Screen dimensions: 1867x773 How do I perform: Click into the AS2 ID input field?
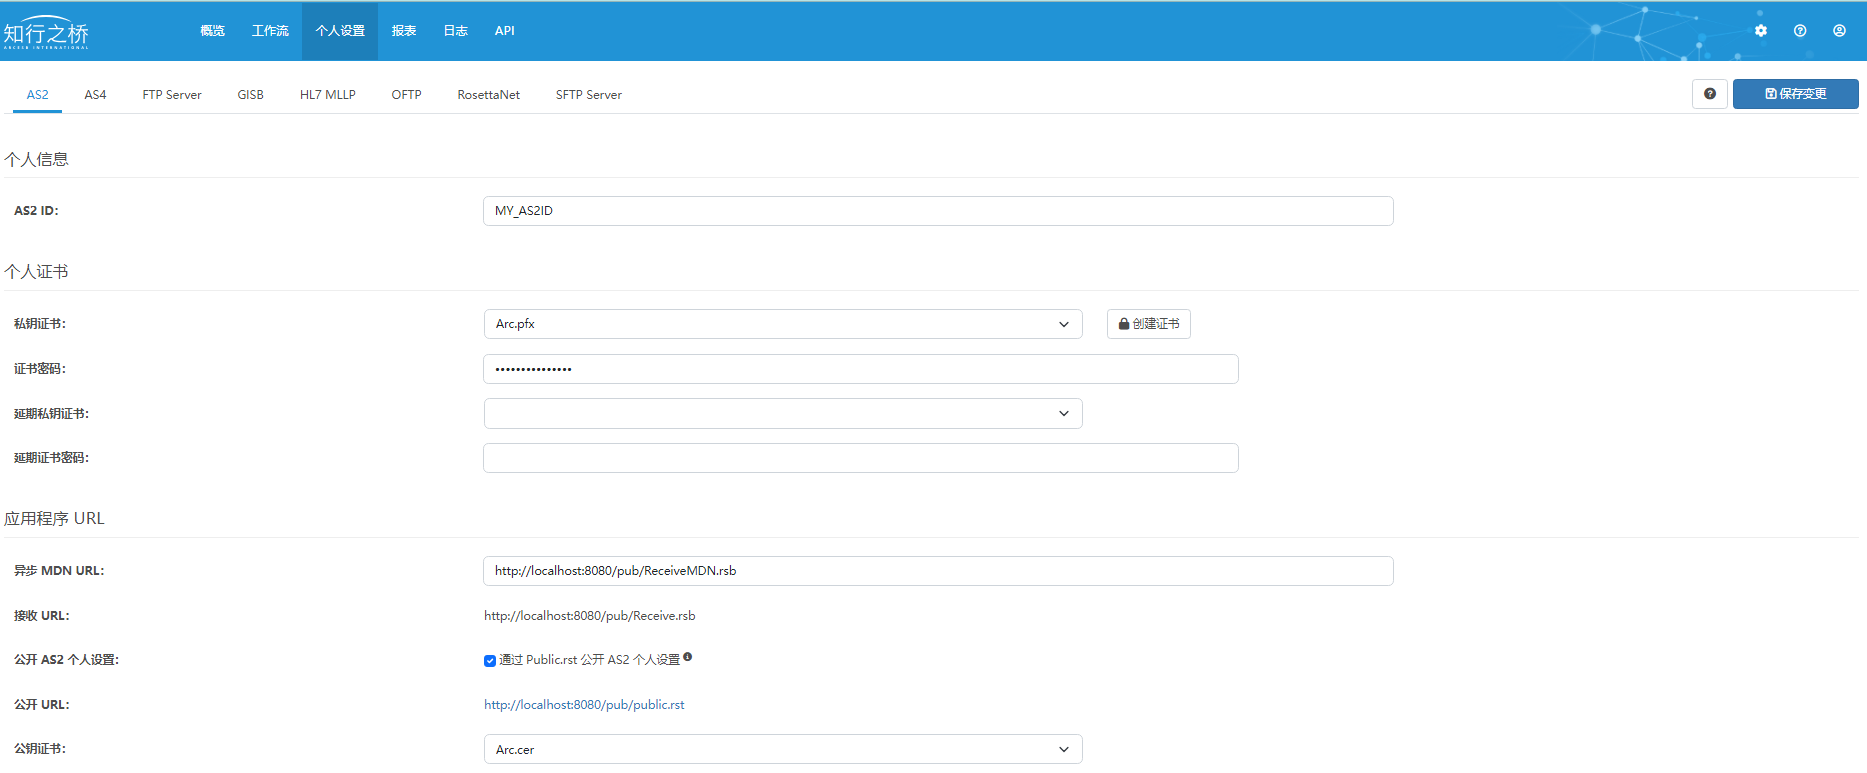[x=937, y=211]
